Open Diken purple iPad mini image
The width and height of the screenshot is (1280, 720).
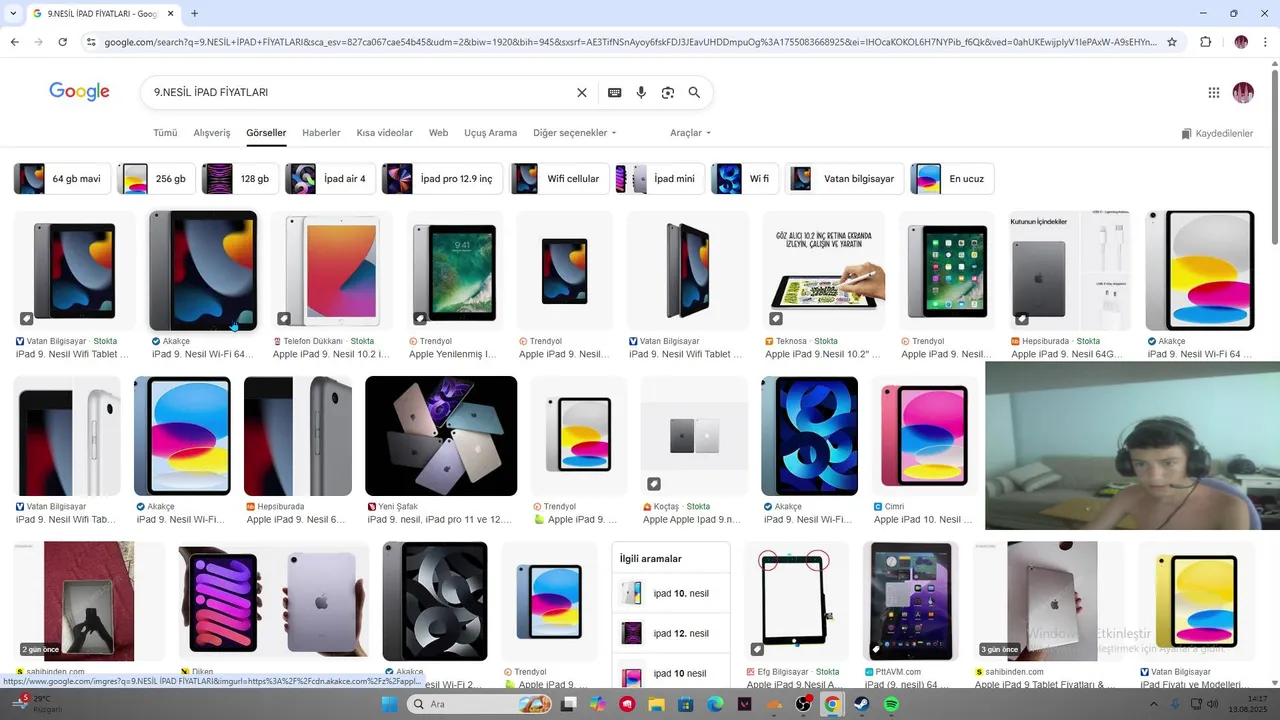(x=274, y=601)
